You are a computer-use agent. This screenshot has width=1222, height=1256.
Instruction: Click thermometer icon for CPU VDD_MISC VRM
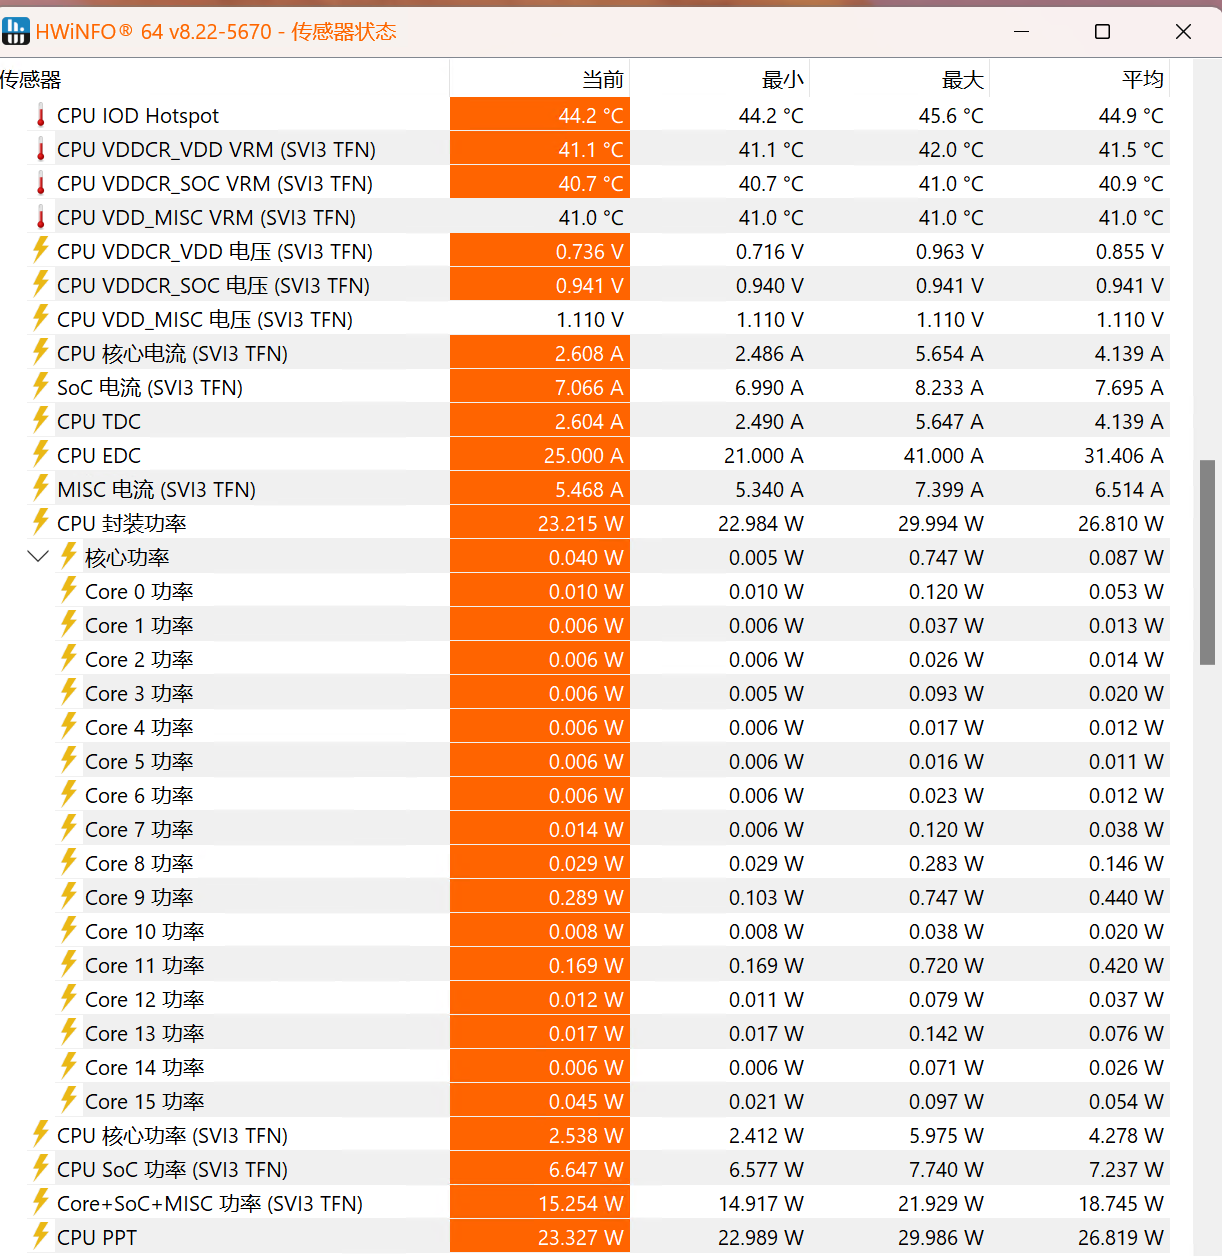41,218
